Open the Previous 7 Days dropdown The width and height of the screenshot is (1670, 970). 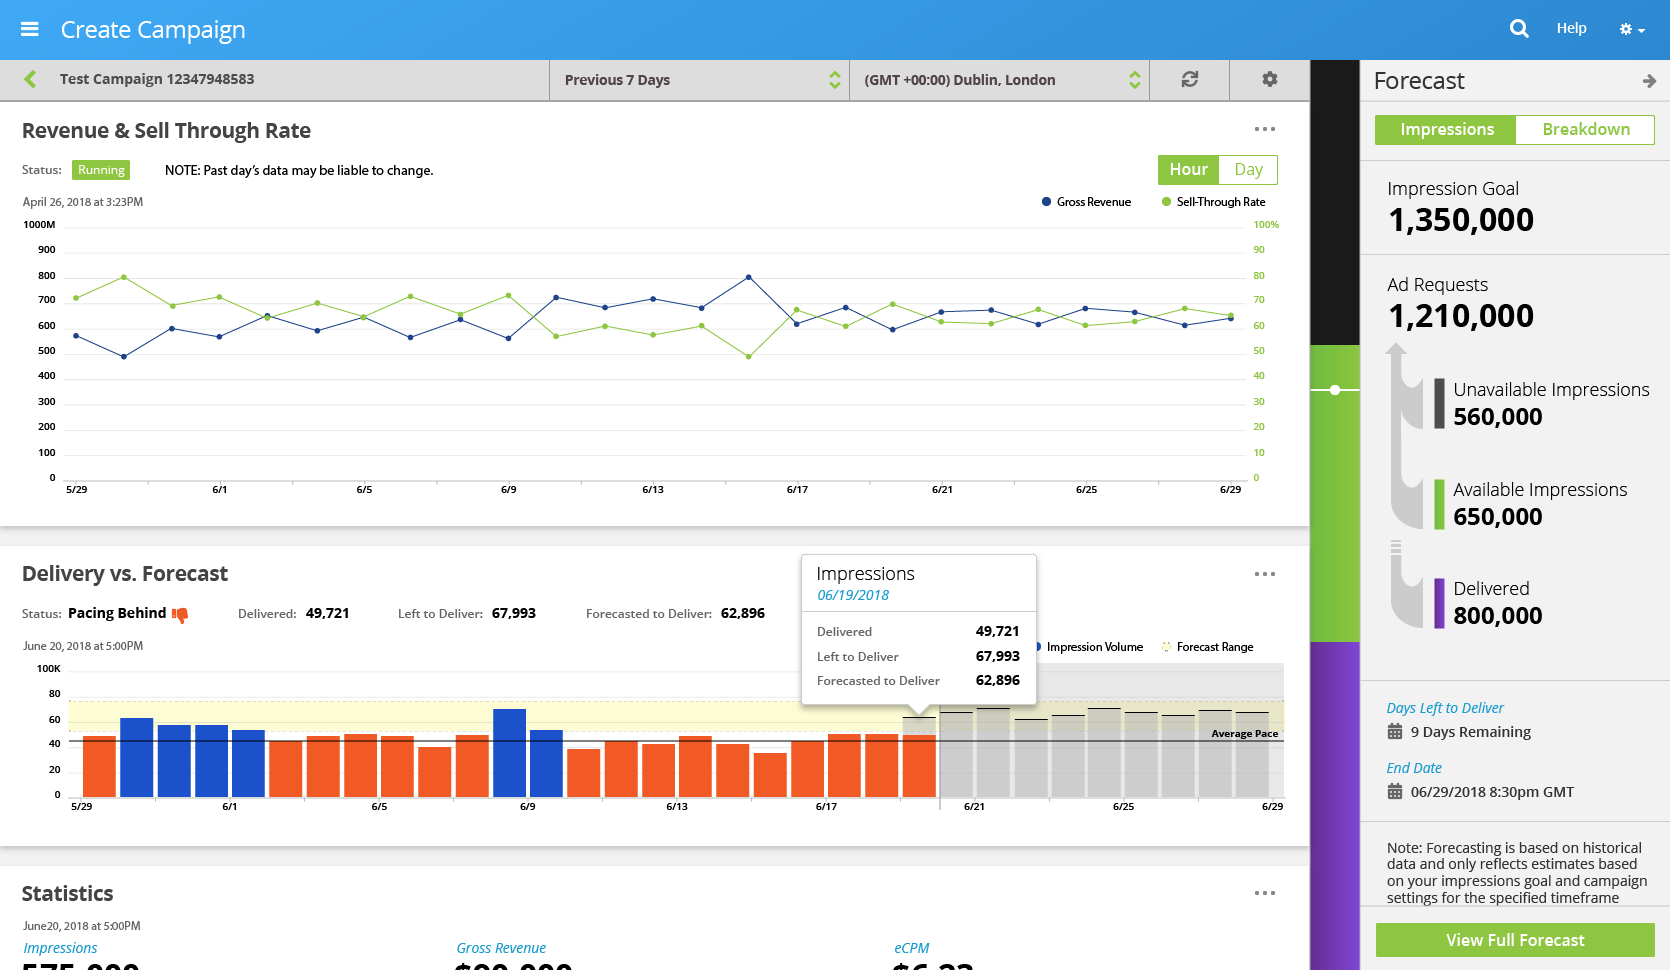[699, 80]
